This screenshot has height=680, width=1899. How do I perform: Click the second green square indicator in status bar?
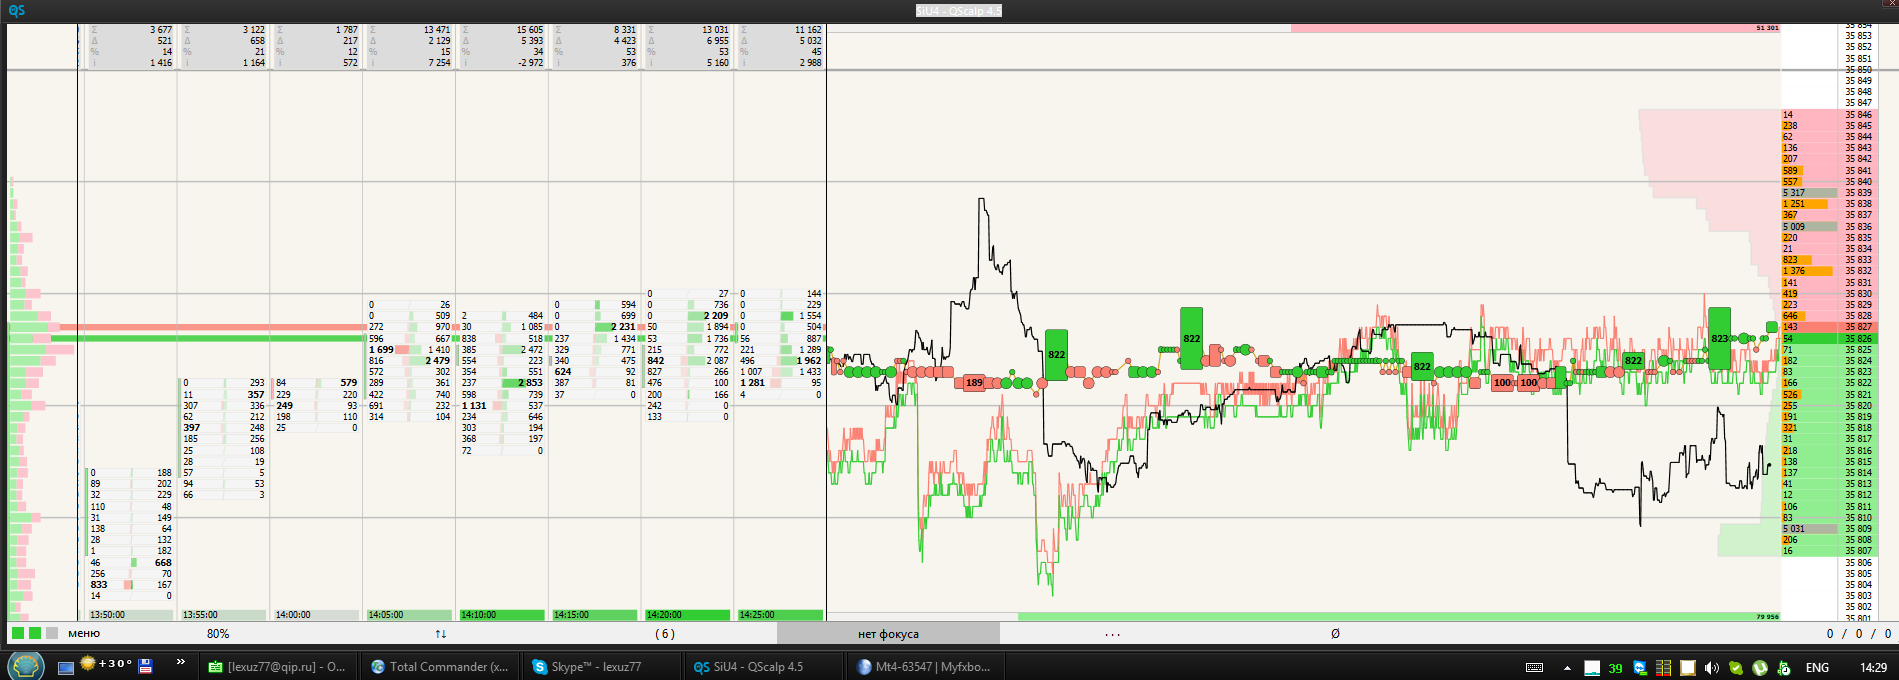tap(35, 633)
